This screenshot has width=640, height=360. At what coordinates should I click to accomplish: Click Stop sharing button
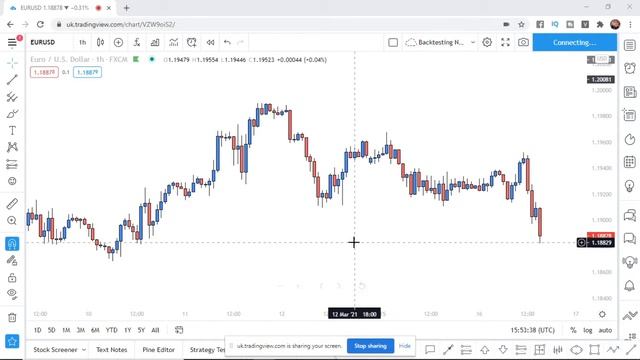click(x=370, y=346)
